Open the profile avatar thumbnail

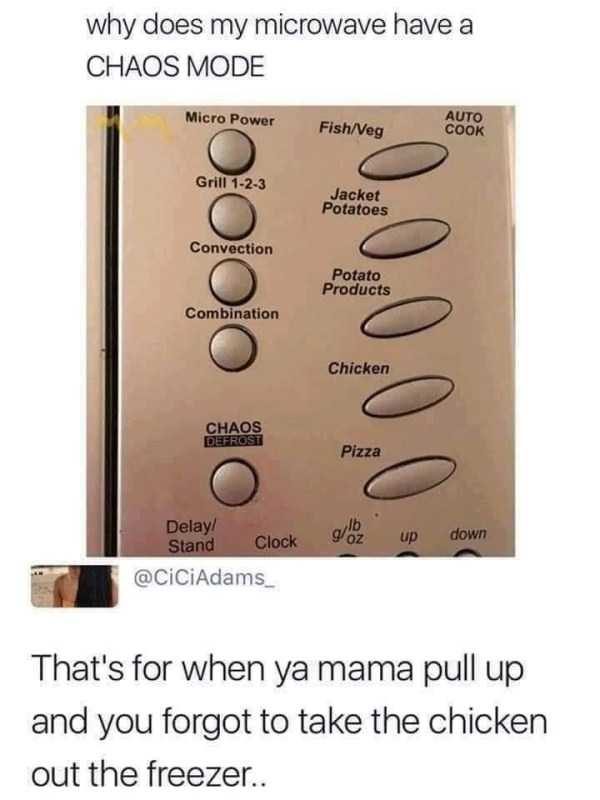(x=74, y=586)
